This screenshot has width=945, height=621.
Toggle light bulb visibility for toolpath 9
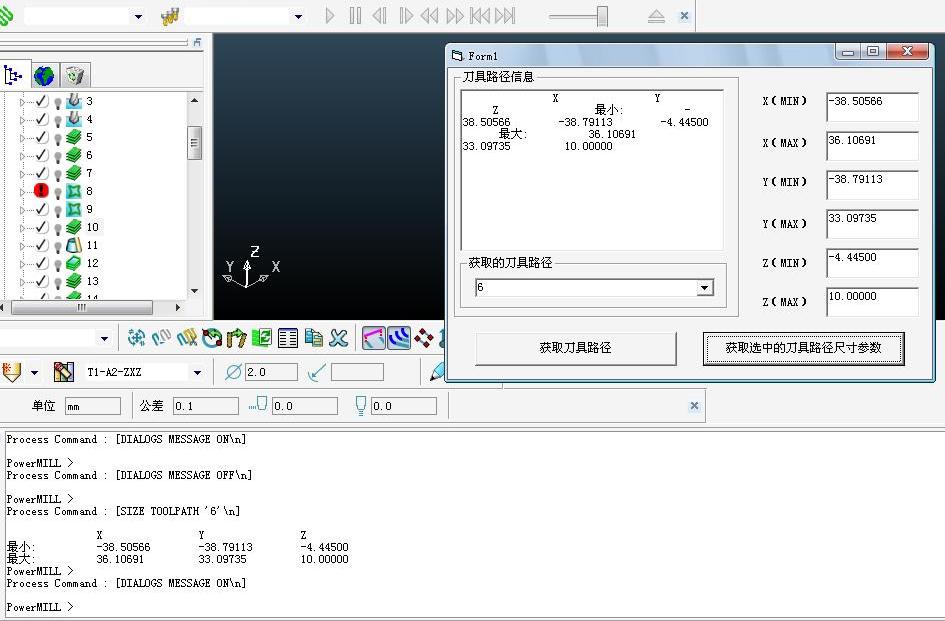pos(58,211)
